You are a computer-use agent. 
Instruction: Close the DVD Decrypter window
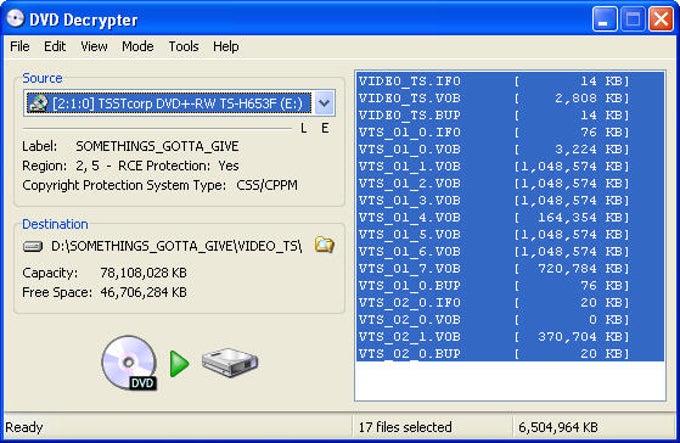[x=660, y=19]
